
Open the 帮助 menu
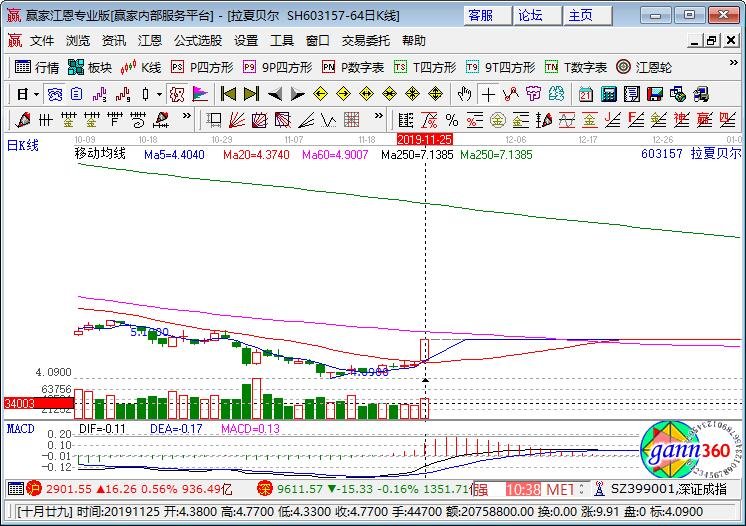tap(413, 41)
